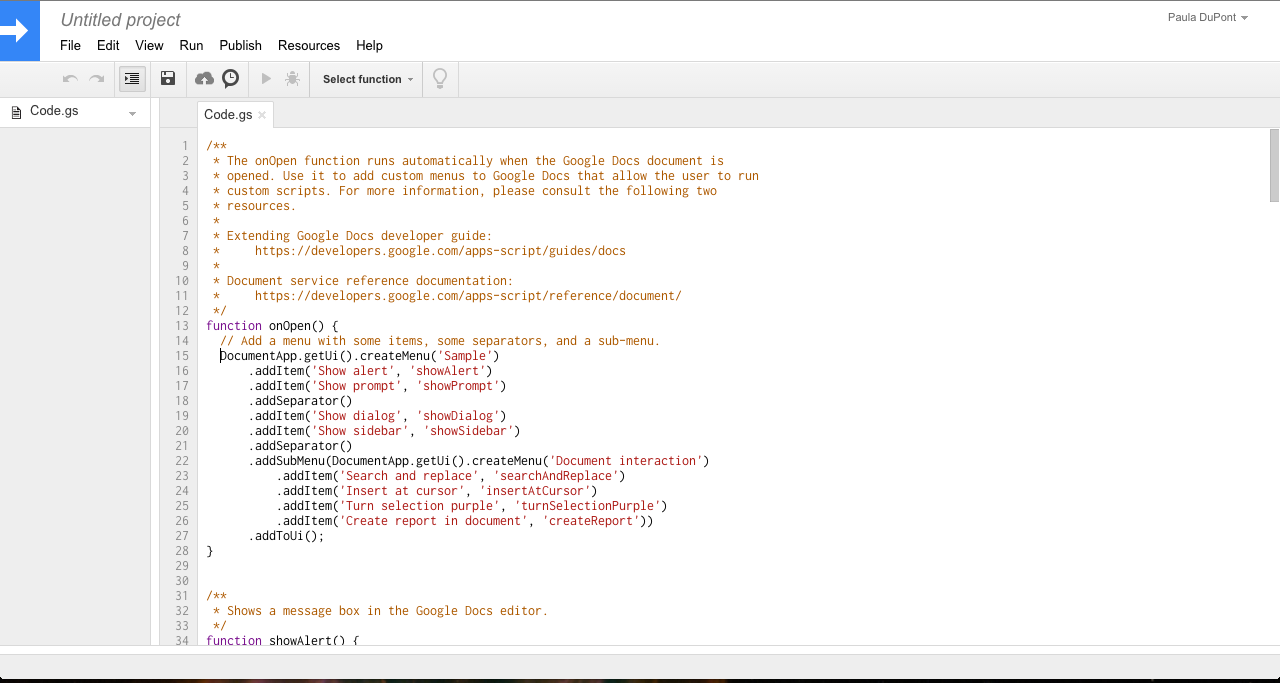Click the debug bug icon

tap(292, 78)
